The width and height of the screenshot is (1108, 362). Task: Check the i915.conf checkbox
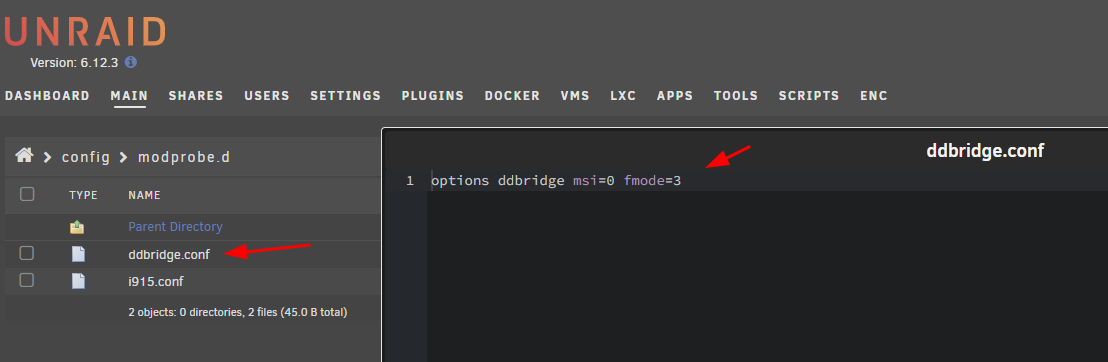pos(26,281)
